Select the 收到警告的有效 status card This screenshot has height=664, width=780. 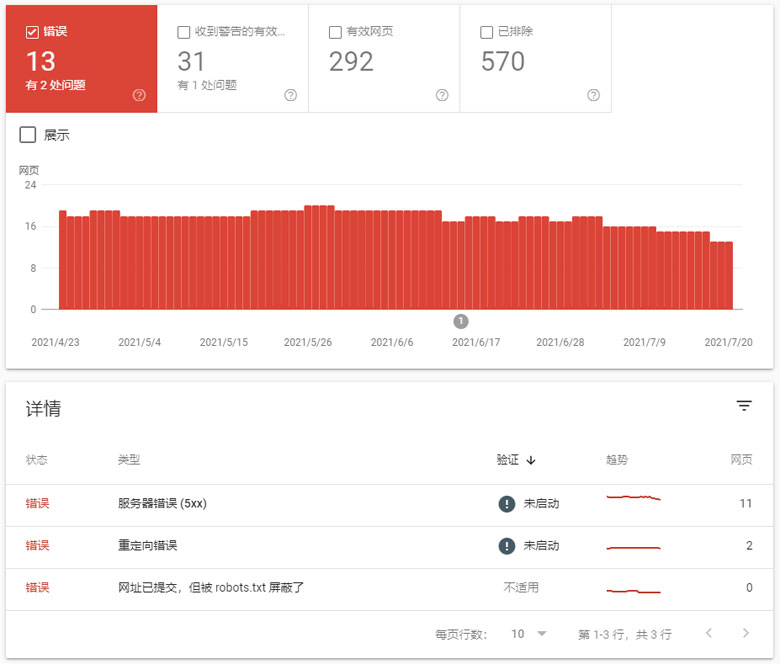pos(232,57)
